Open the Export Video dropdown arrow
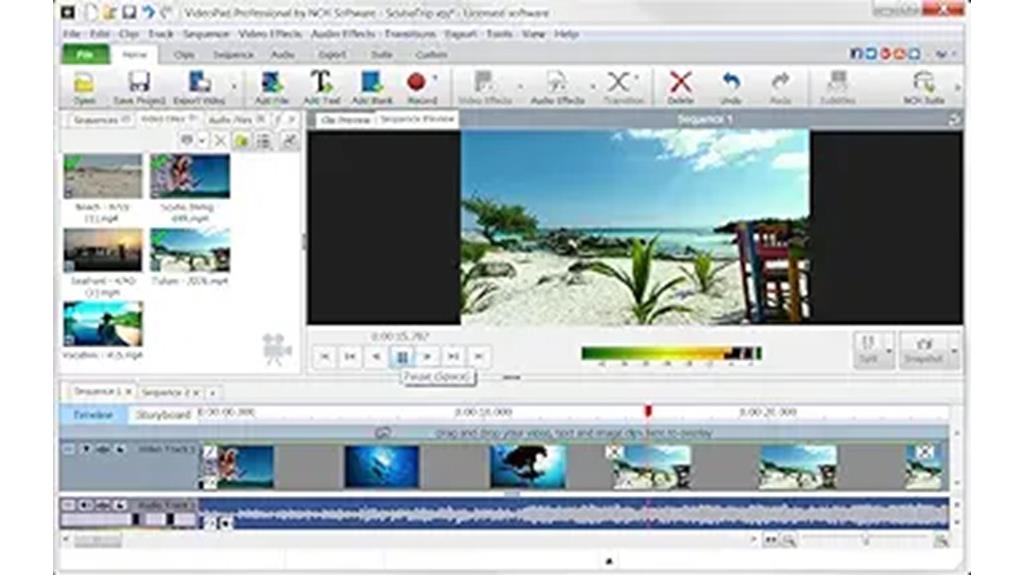This screenshot has width=1024, height=575. [234, 86]
